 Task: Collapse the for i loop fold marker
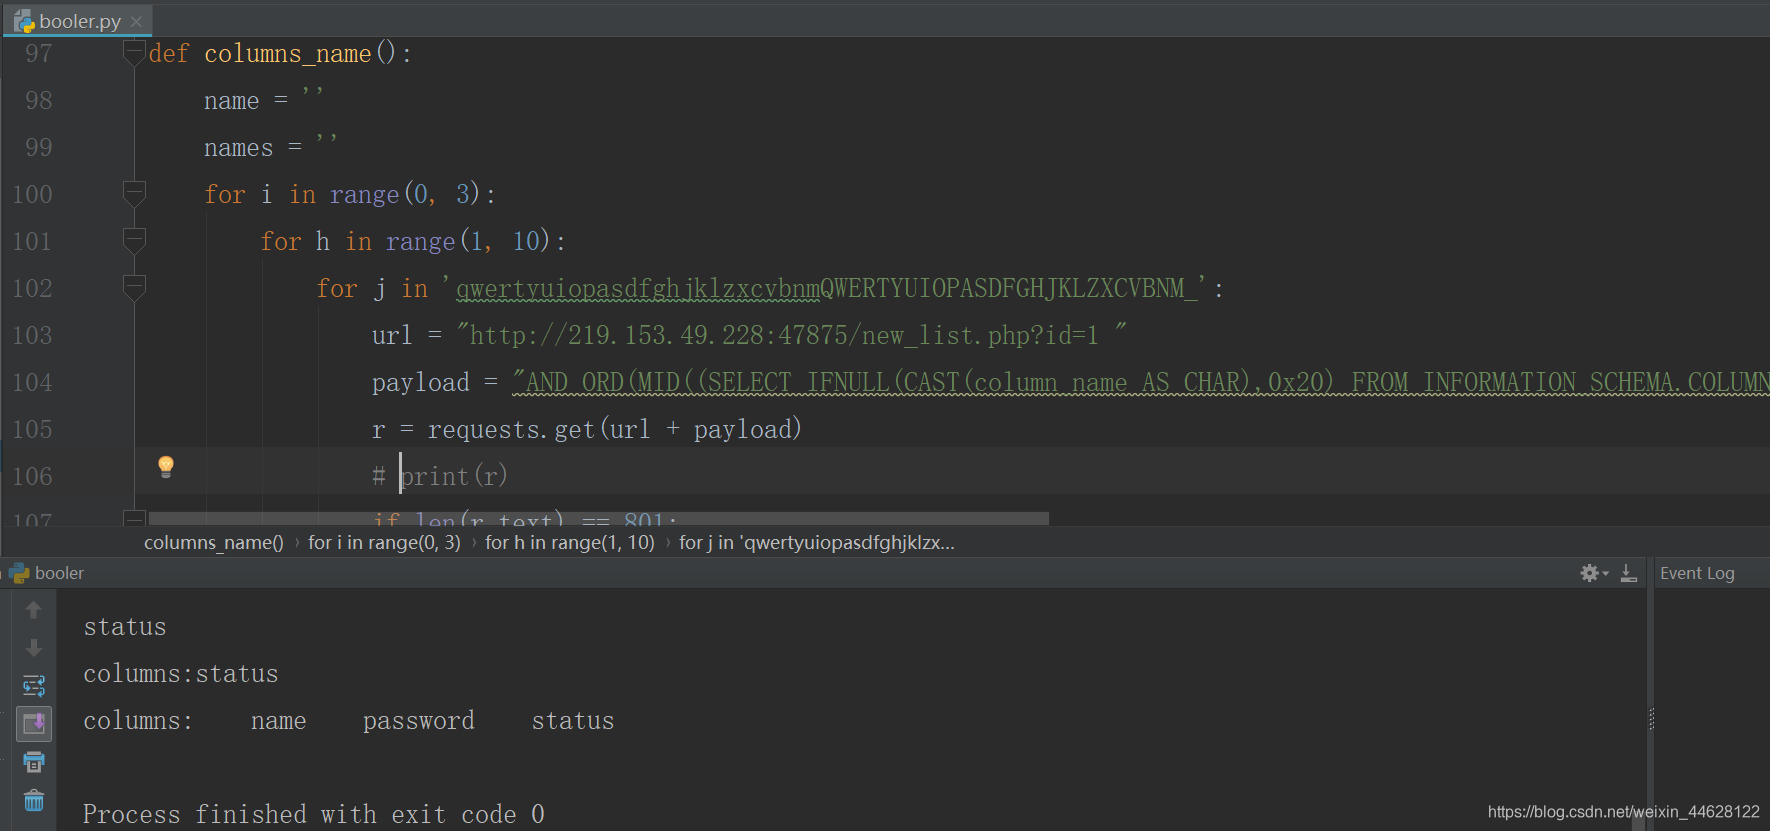(134, 194)
